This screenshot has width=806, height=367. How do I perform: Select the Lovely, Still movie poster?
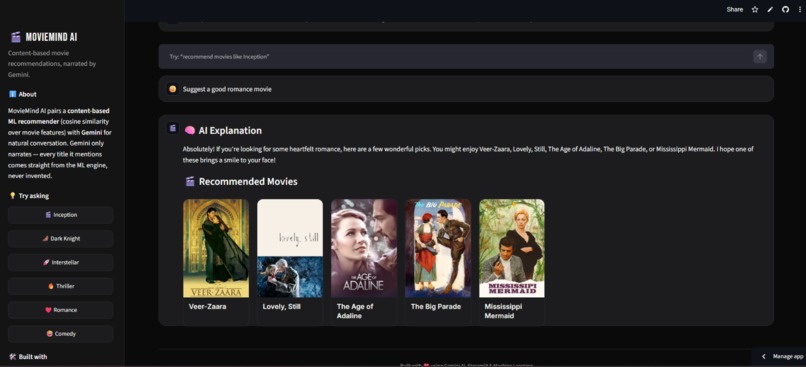tap(290, 248)
